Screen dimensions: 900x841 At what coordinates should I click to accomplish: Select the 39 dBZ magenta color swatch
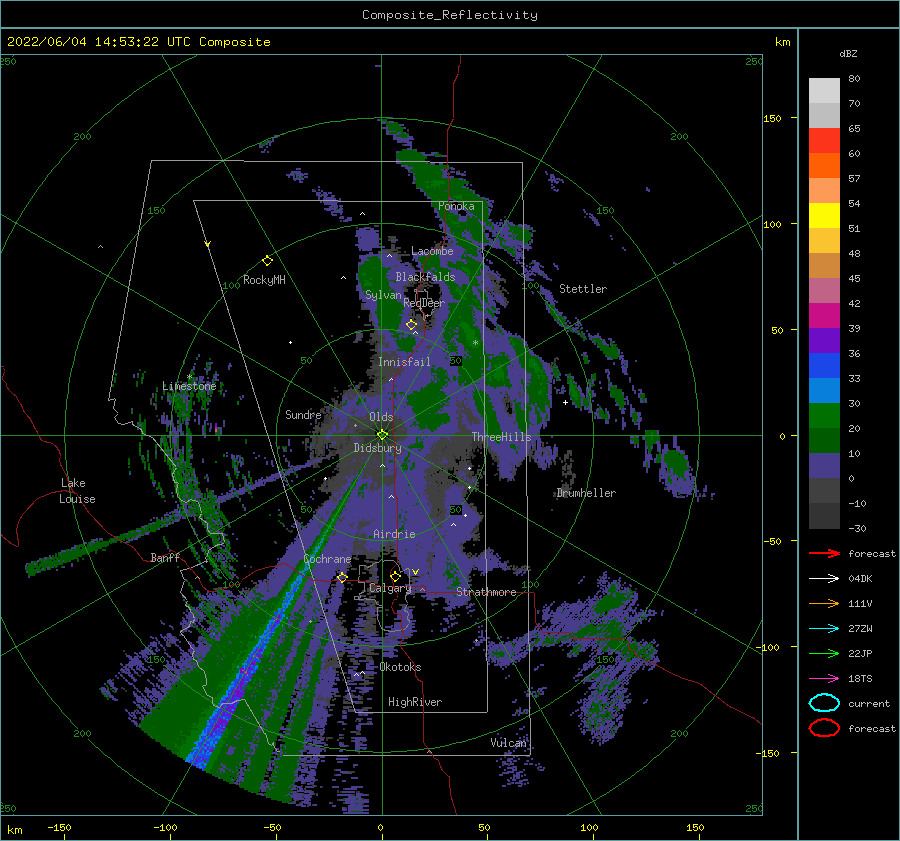point(824,316)
